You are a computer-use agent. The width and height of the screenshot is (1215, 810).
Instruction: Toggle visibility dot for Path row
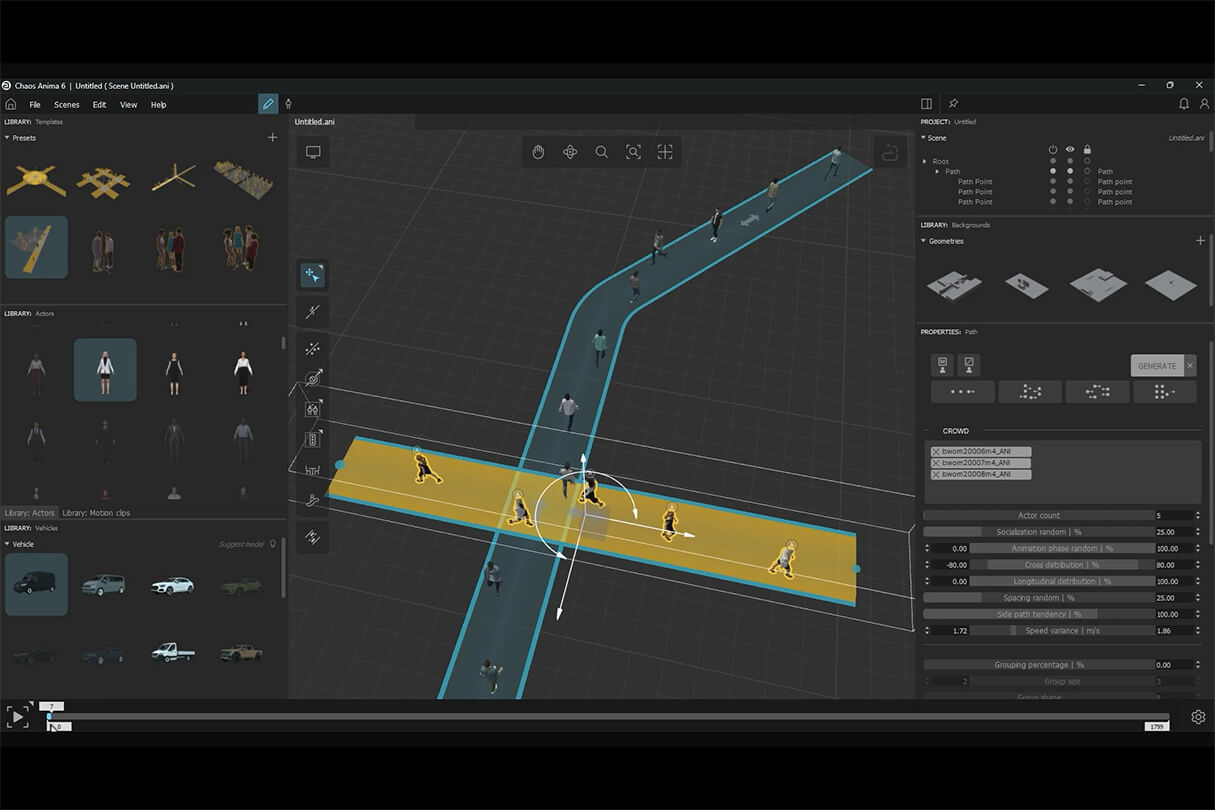pos(1070,172)
